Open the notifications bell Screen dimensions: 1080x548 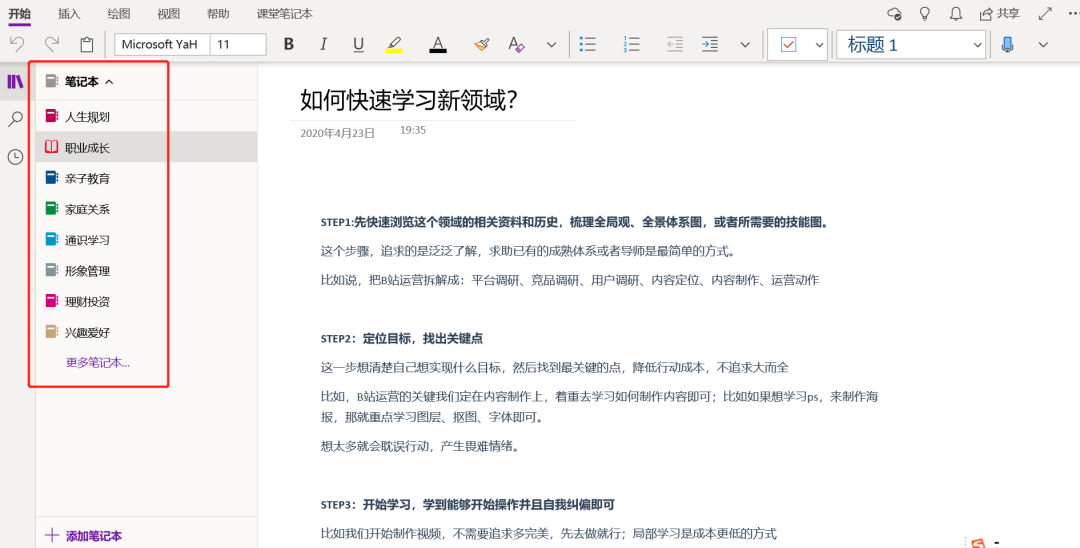956,13
